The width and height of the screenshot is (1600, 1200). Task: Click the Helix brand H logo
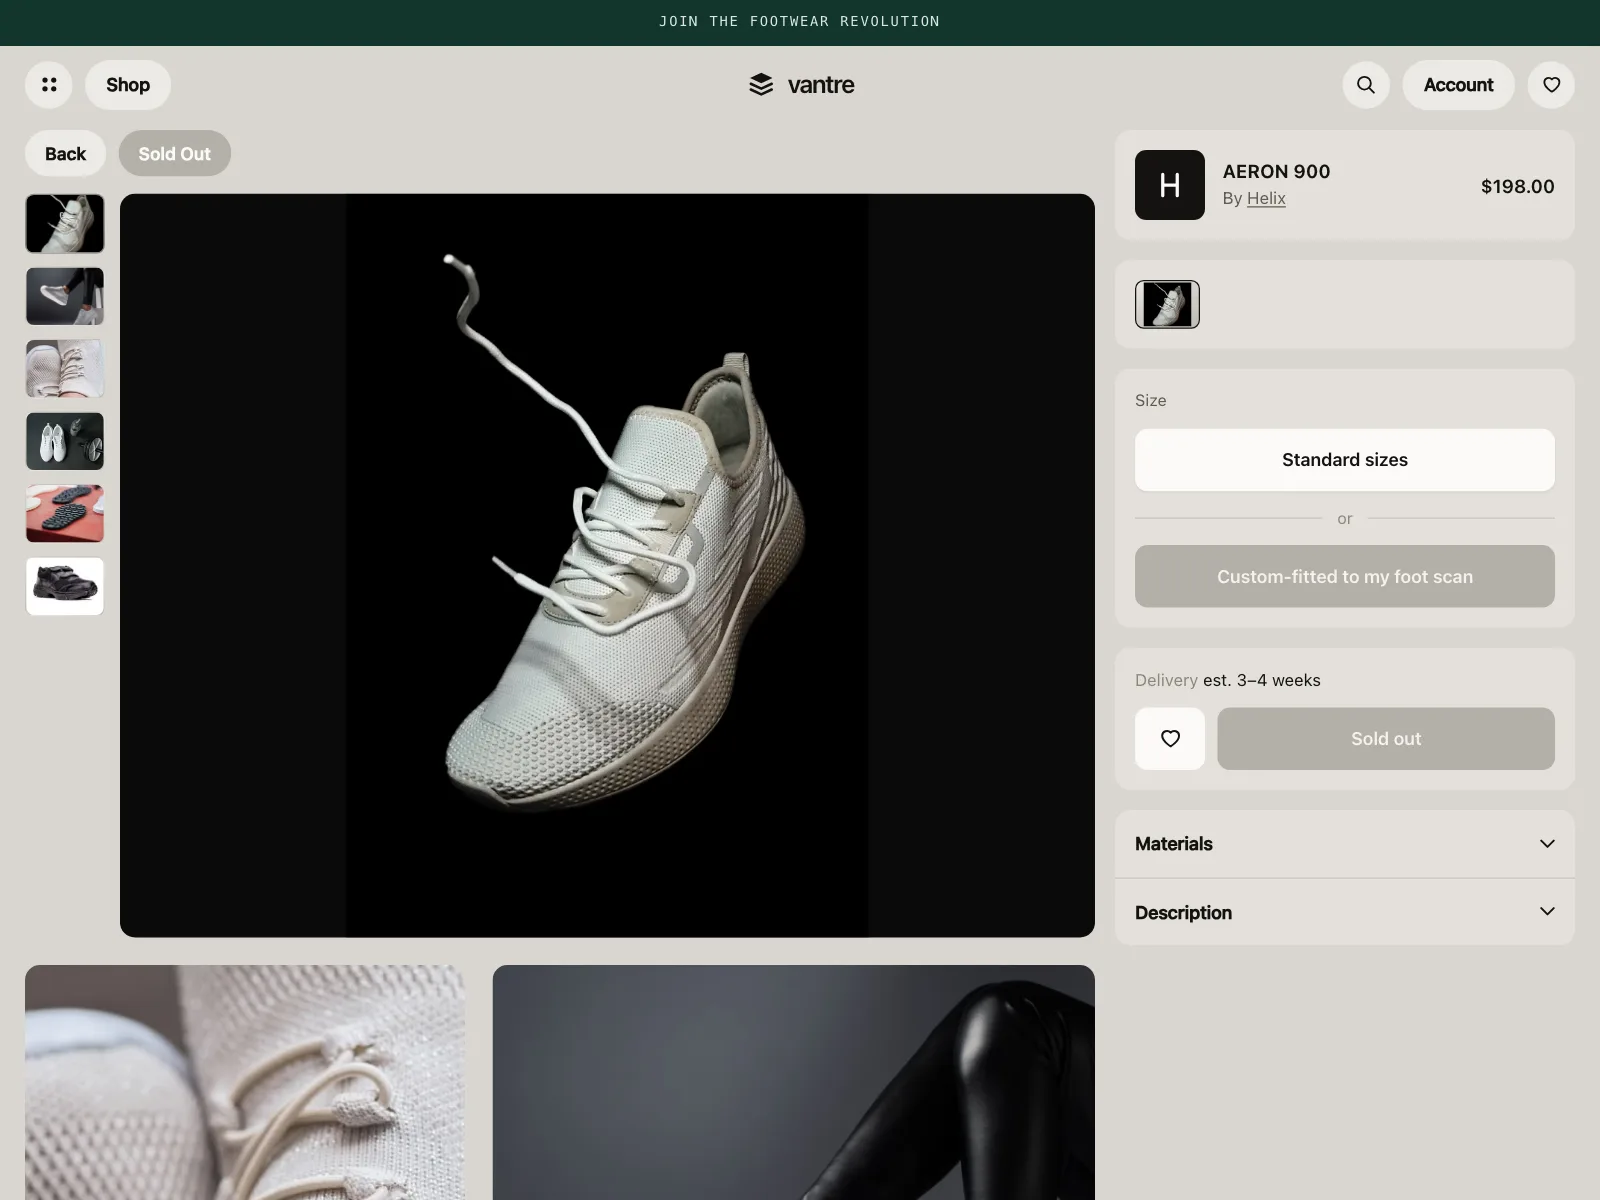[1170, 185]
